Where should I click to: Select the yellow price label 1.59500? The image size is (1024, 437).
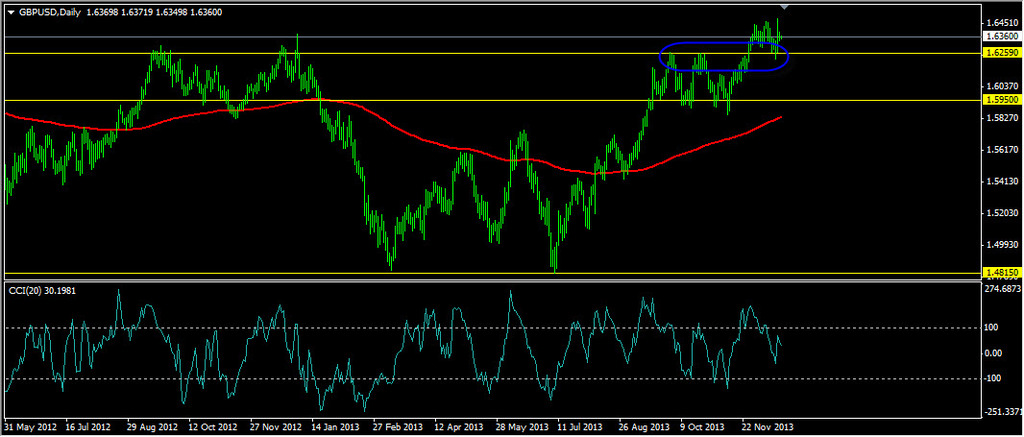pos(1002,101)
